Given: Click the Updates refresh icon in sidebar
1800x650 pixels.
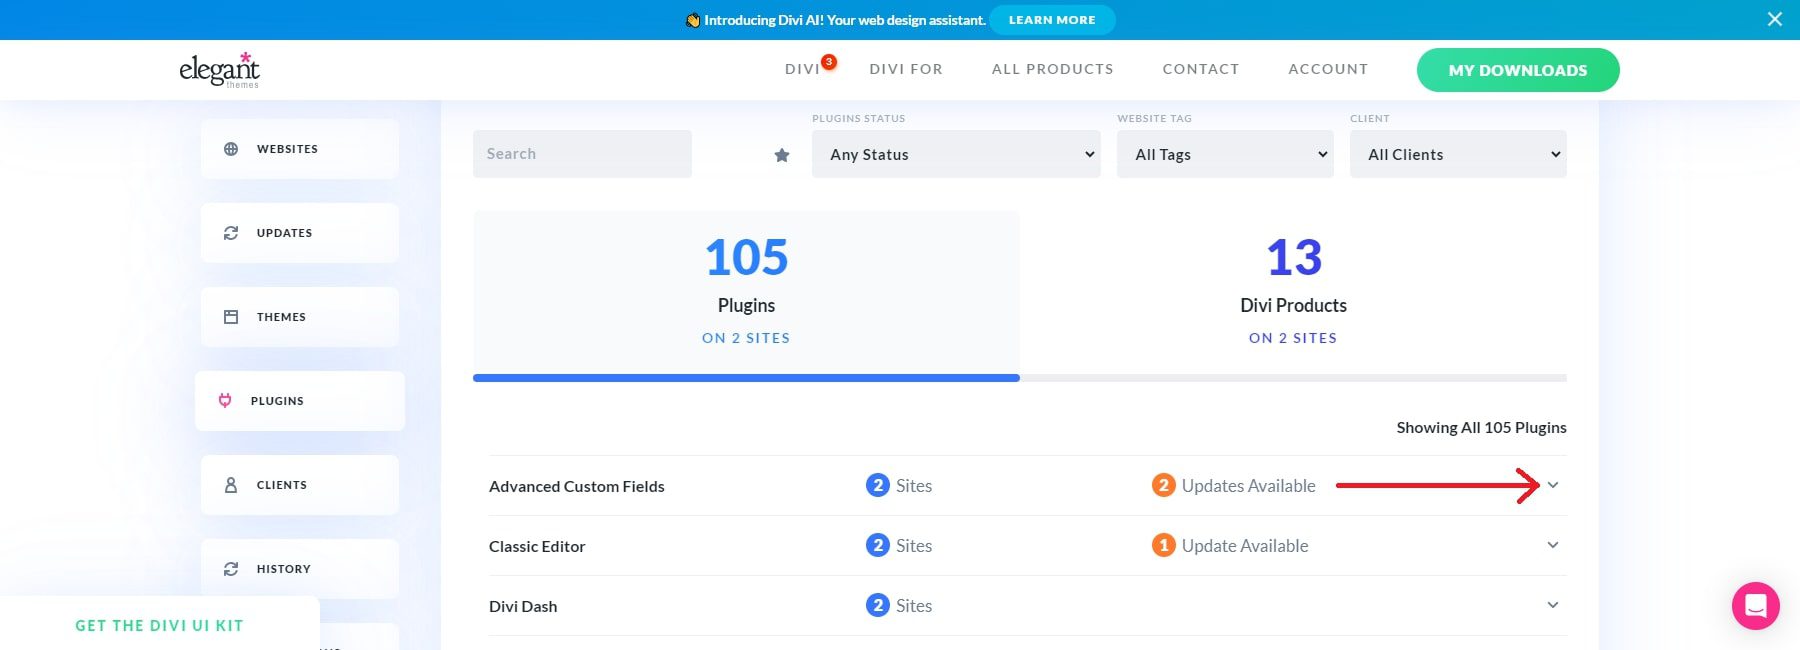Looking at the screenshot, I should [231, 233].
